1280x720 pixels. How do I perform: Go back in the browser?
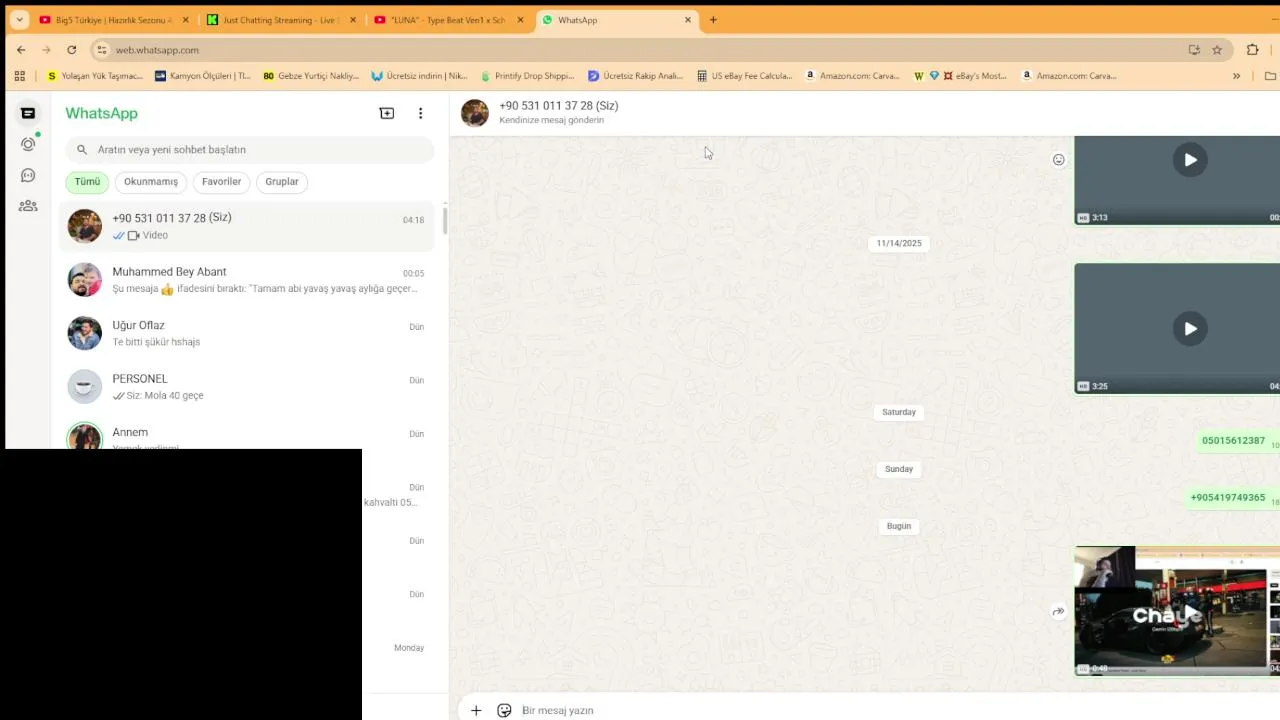click(21, 50)
